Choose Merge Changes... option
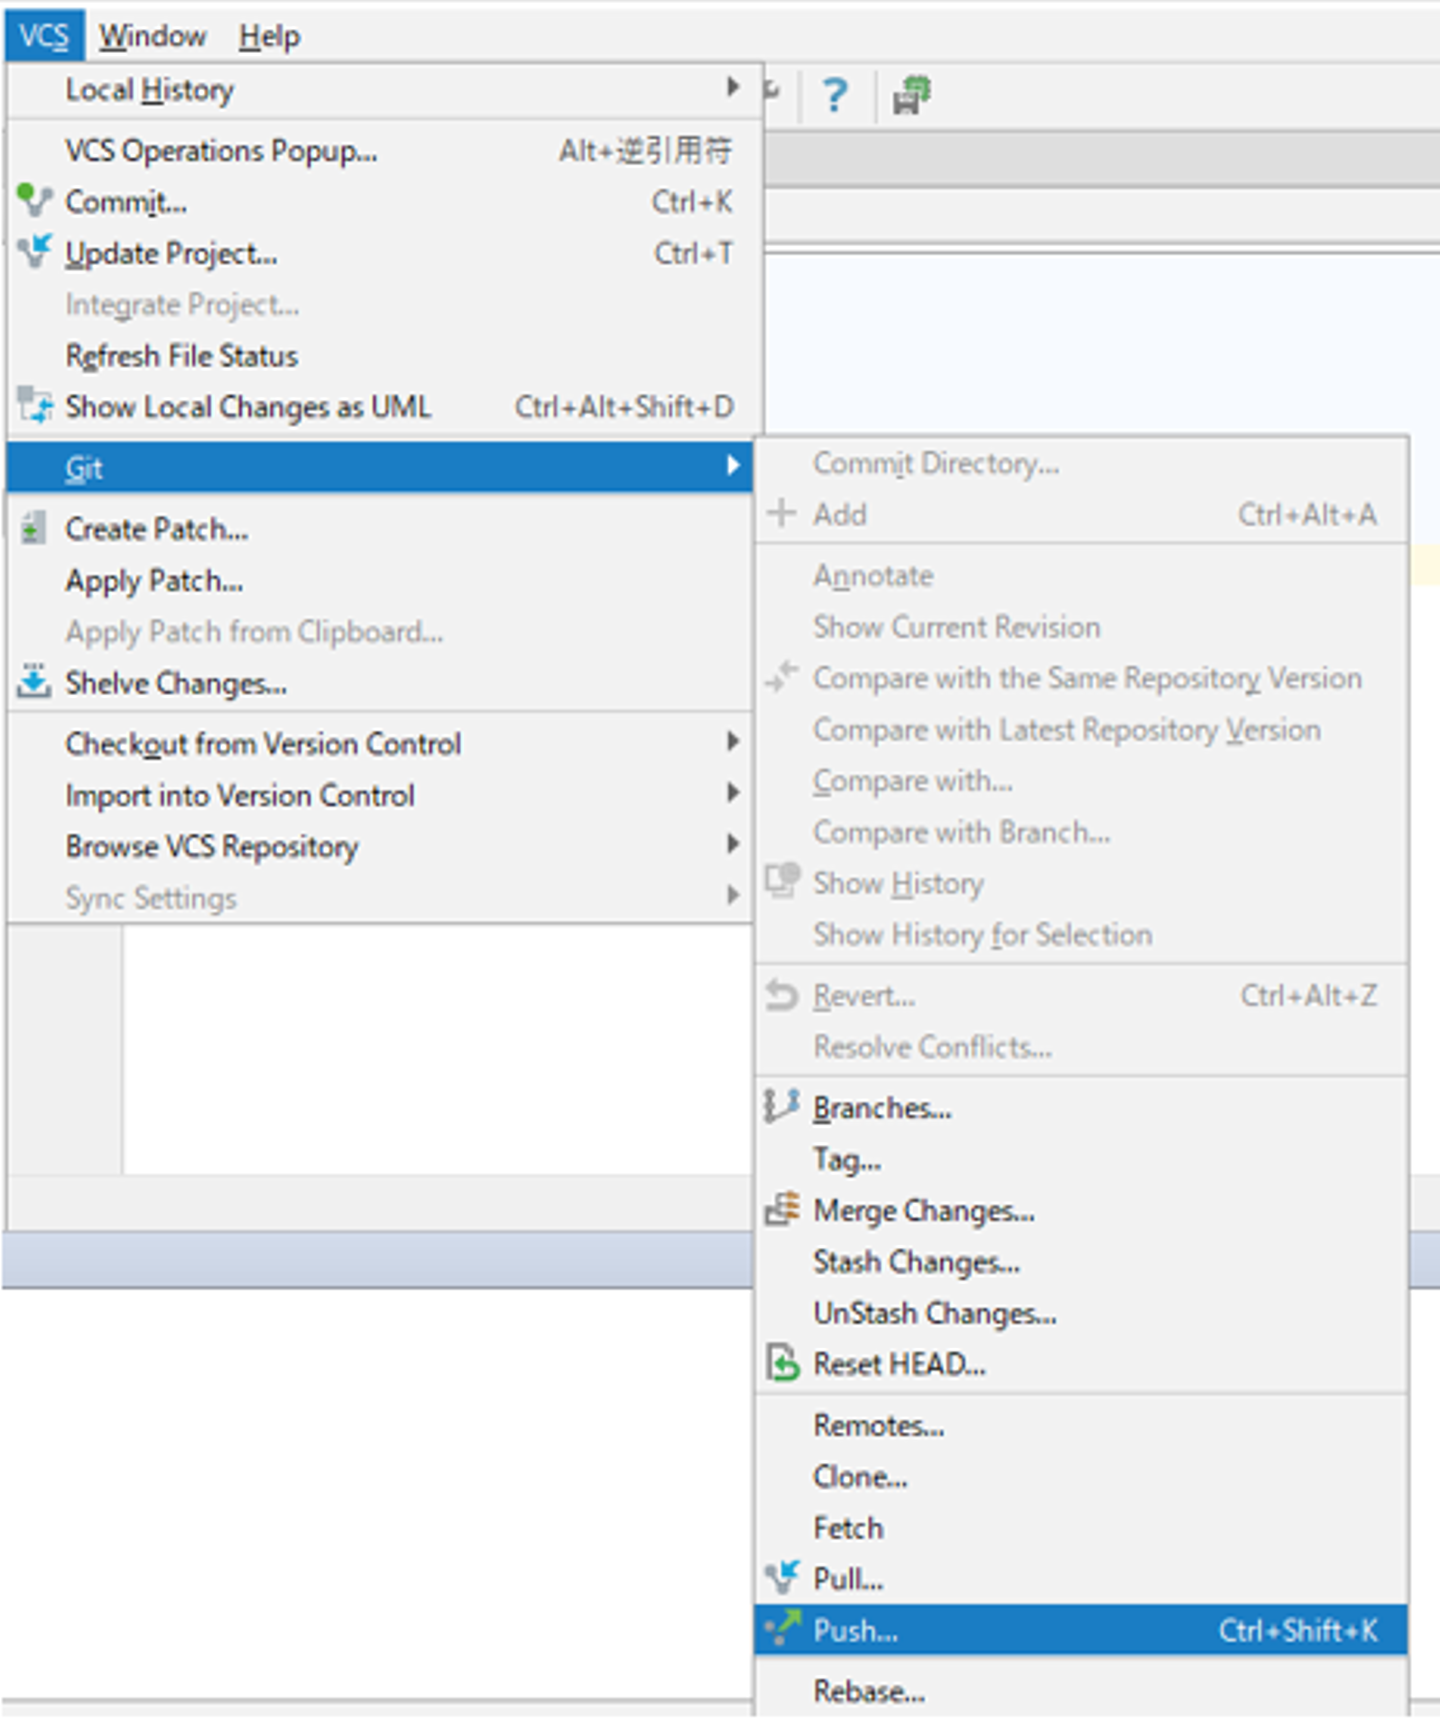The height and width of the screenshot is (1730, 1440). pyautogui.click(x=1082, y=1210)
